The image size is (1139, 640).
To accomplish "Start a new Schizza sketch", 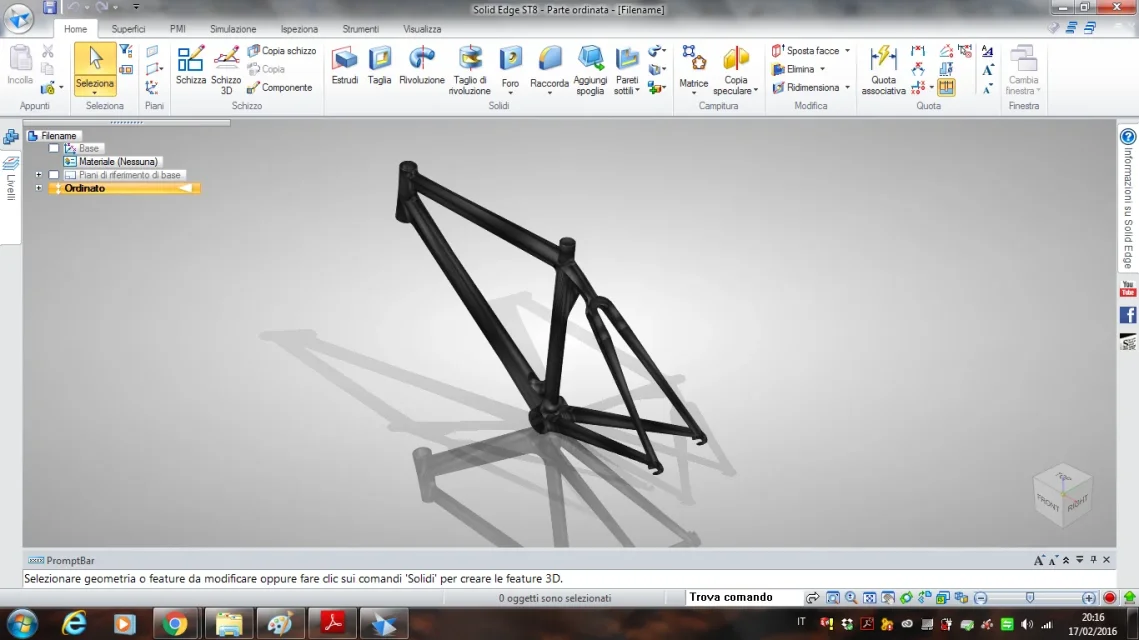I will (190, 66).
